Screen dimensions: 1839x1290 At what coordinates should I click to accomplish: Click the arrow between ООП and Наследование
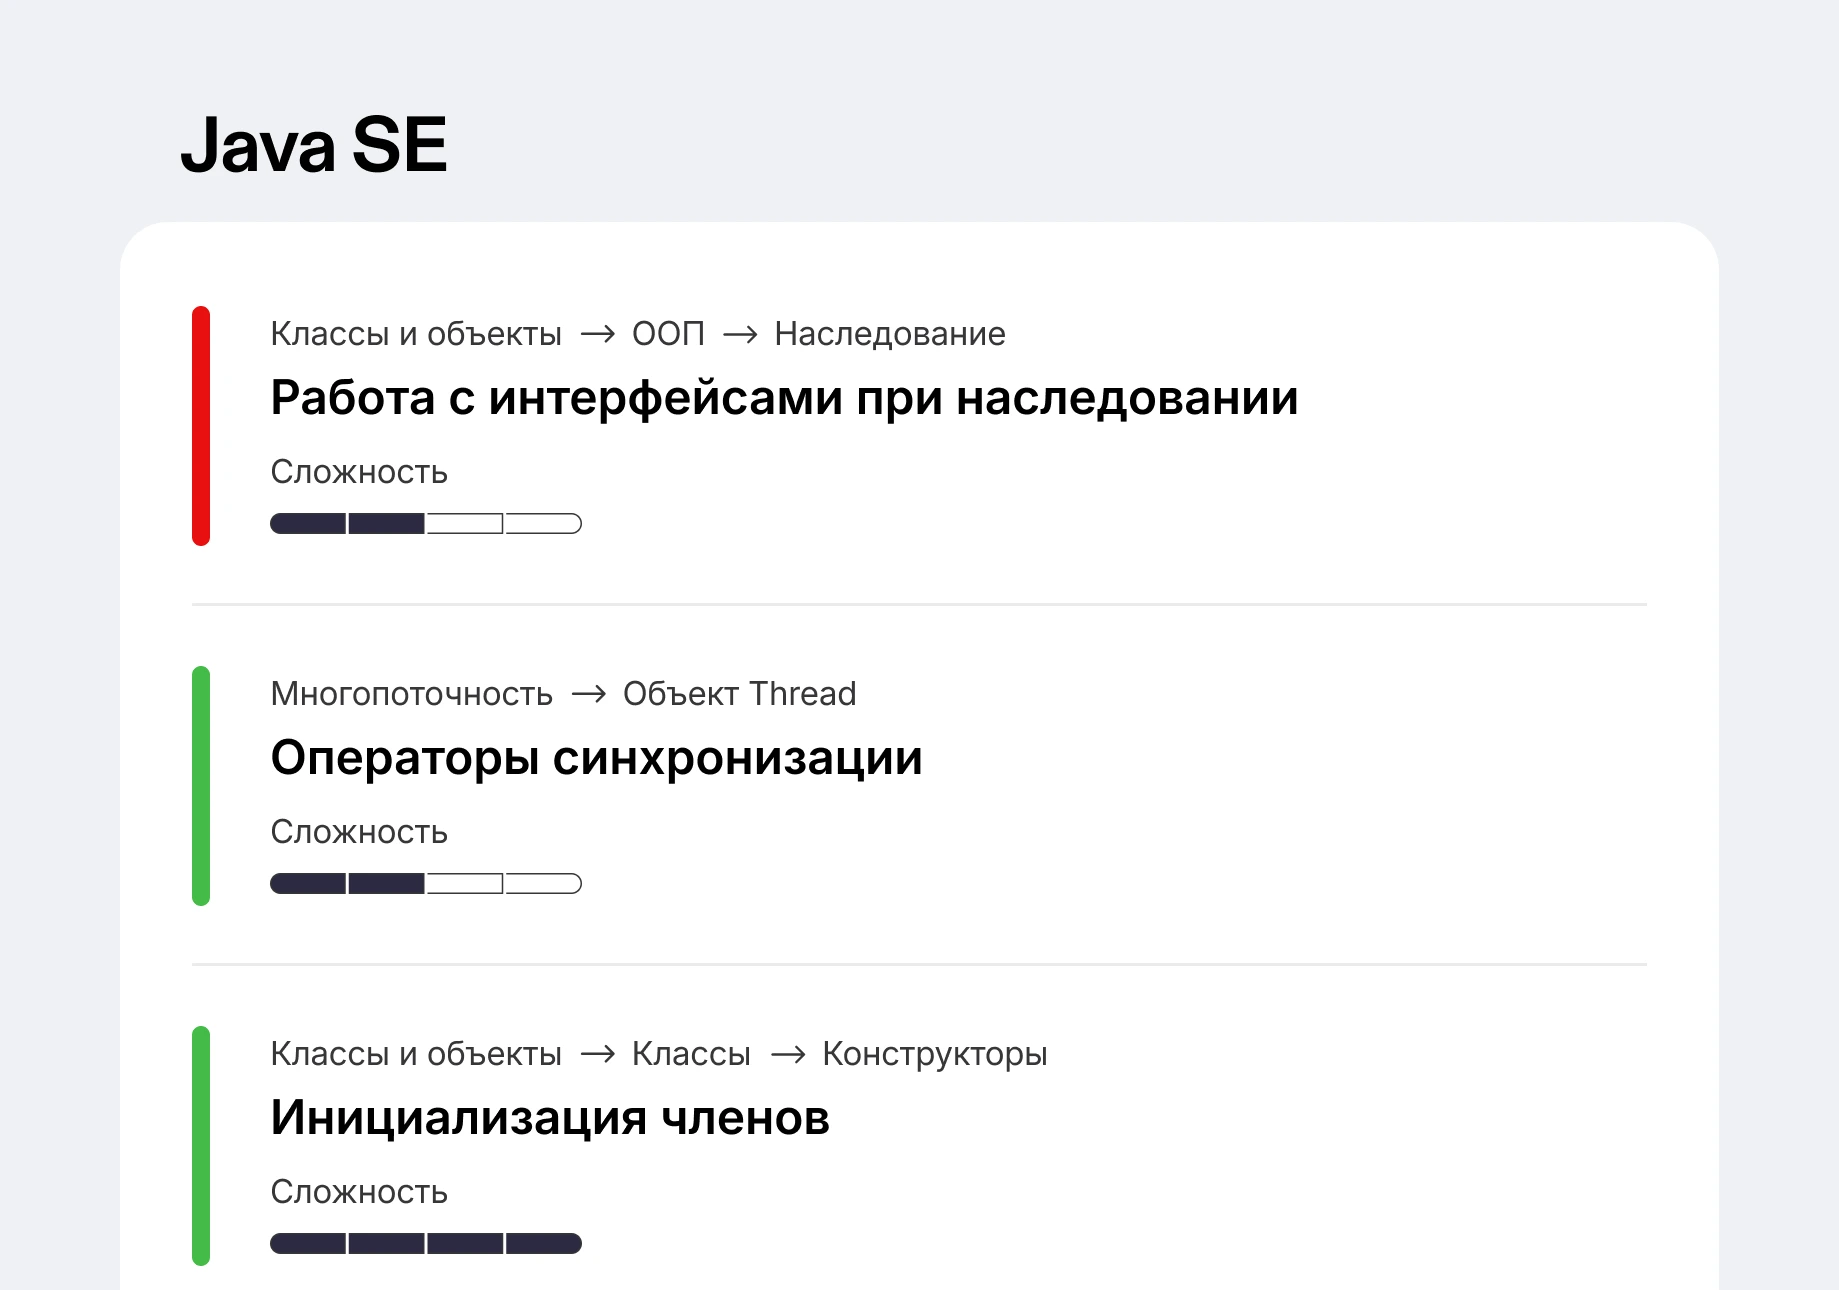pos(740,334)
